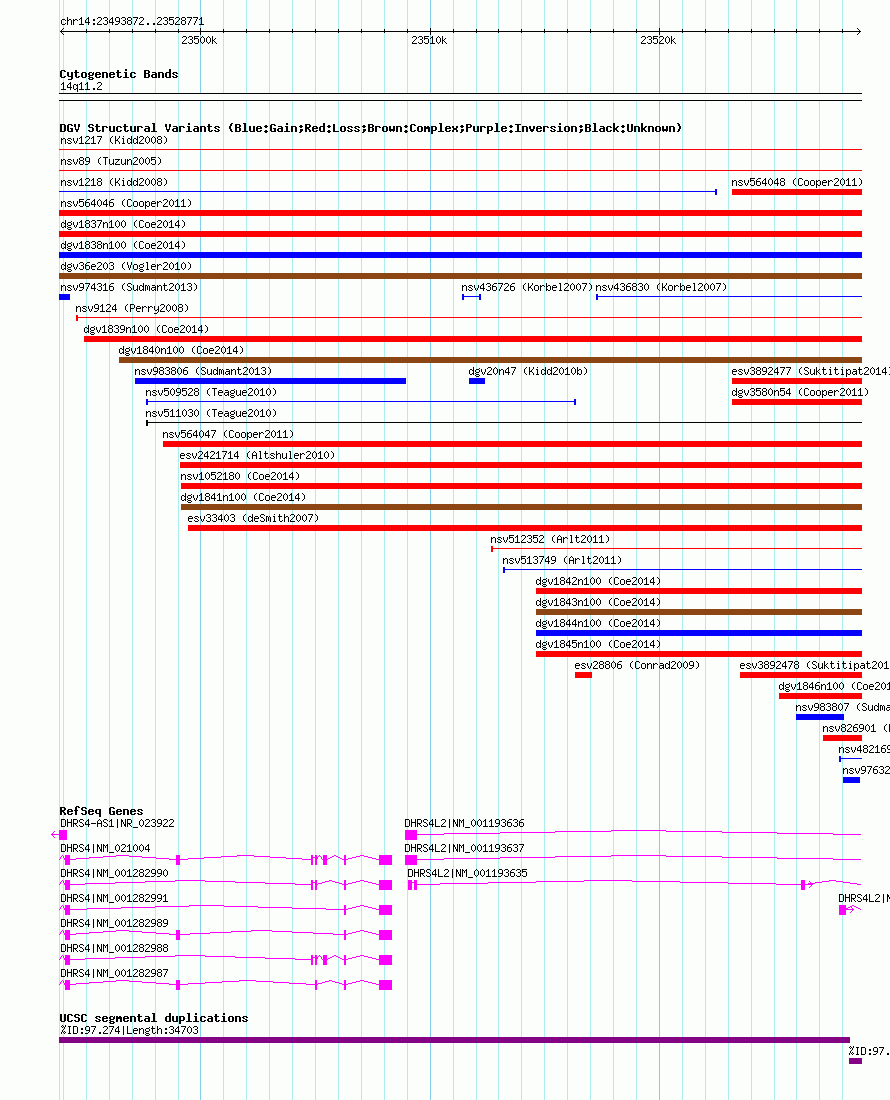Select the nsv564048 (Cooper2011) red bar

797,192
